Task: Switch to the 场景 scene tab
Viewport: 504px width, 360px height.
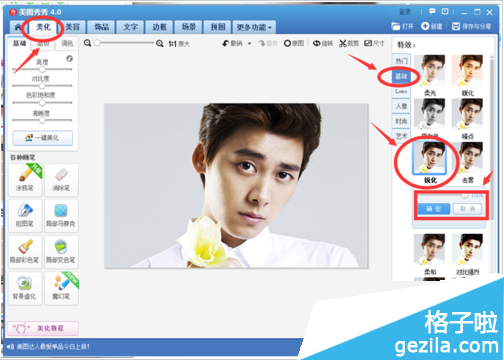Action: (189, 27)
